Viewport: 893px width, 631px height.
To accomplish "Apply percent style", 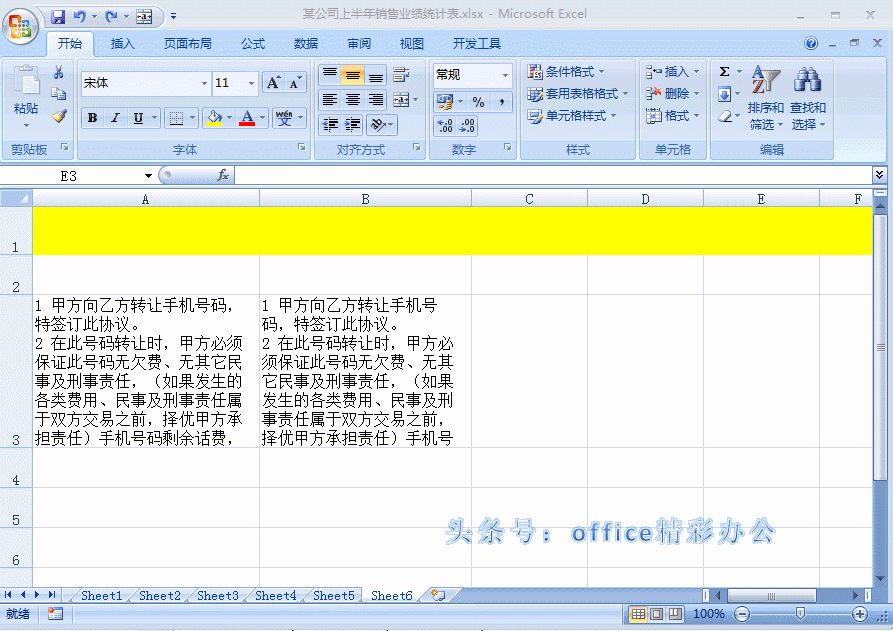I will coord(478,102).
